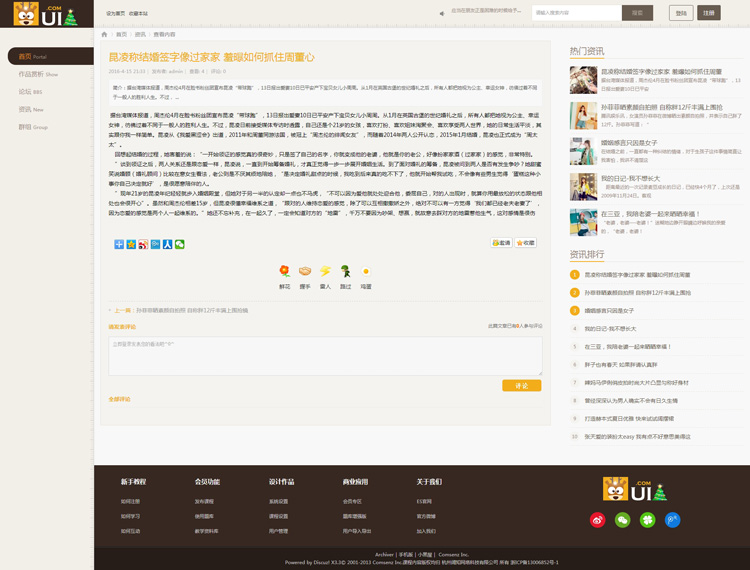The image size is (750, 570).
Task: Share article via red Weibo icon
Action: pyautogui.click(x=143, y=244)
